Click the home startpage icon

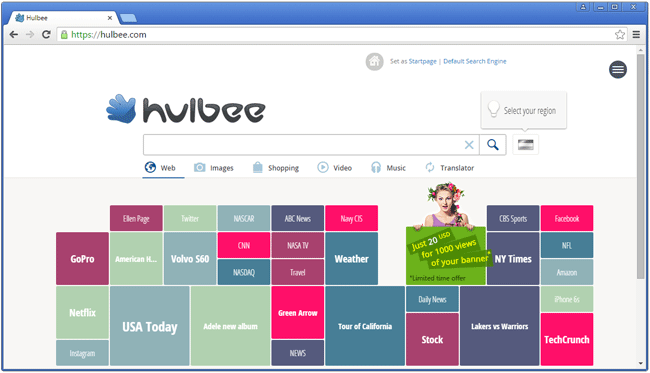coord(374,62)
